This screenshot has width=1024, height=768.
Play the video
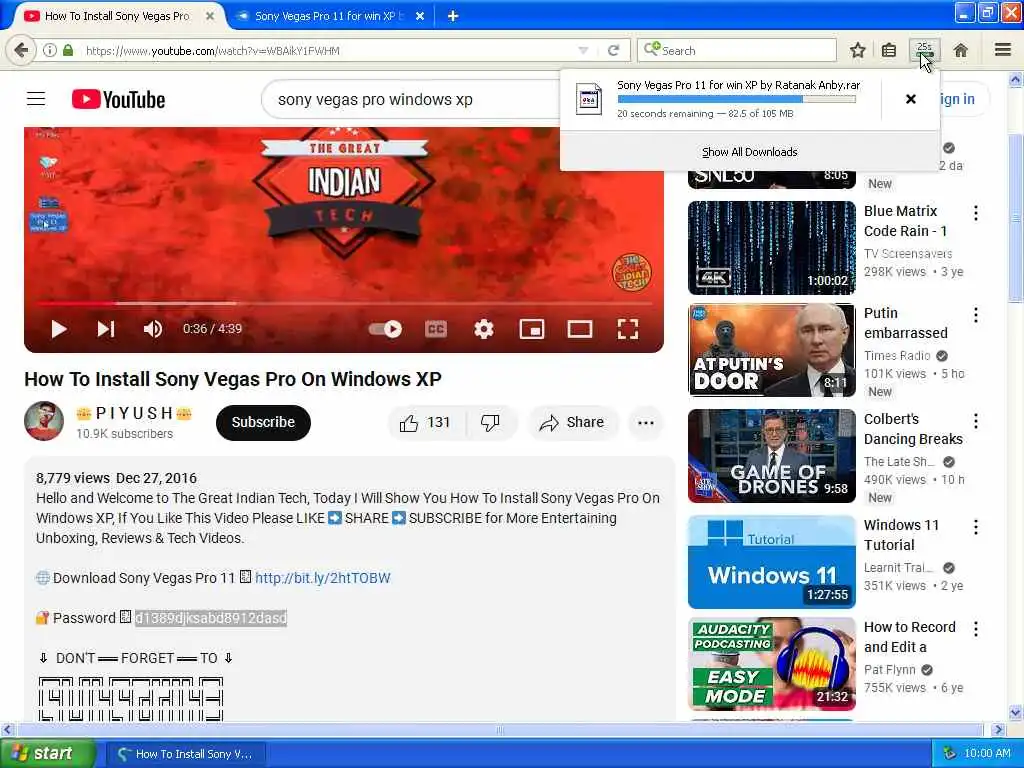click(59, 329)
